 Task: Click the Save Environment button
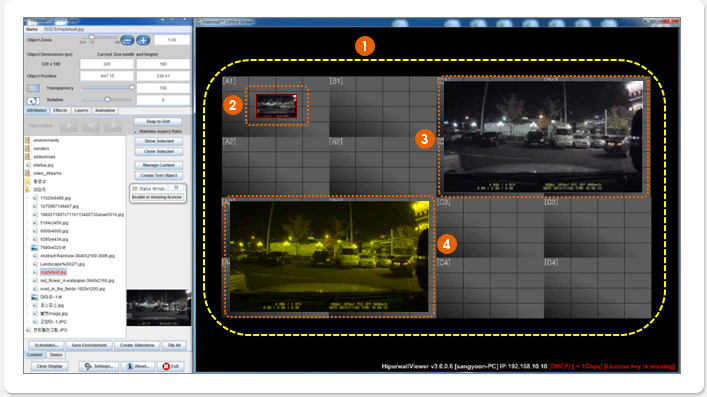tap(89, 345)
